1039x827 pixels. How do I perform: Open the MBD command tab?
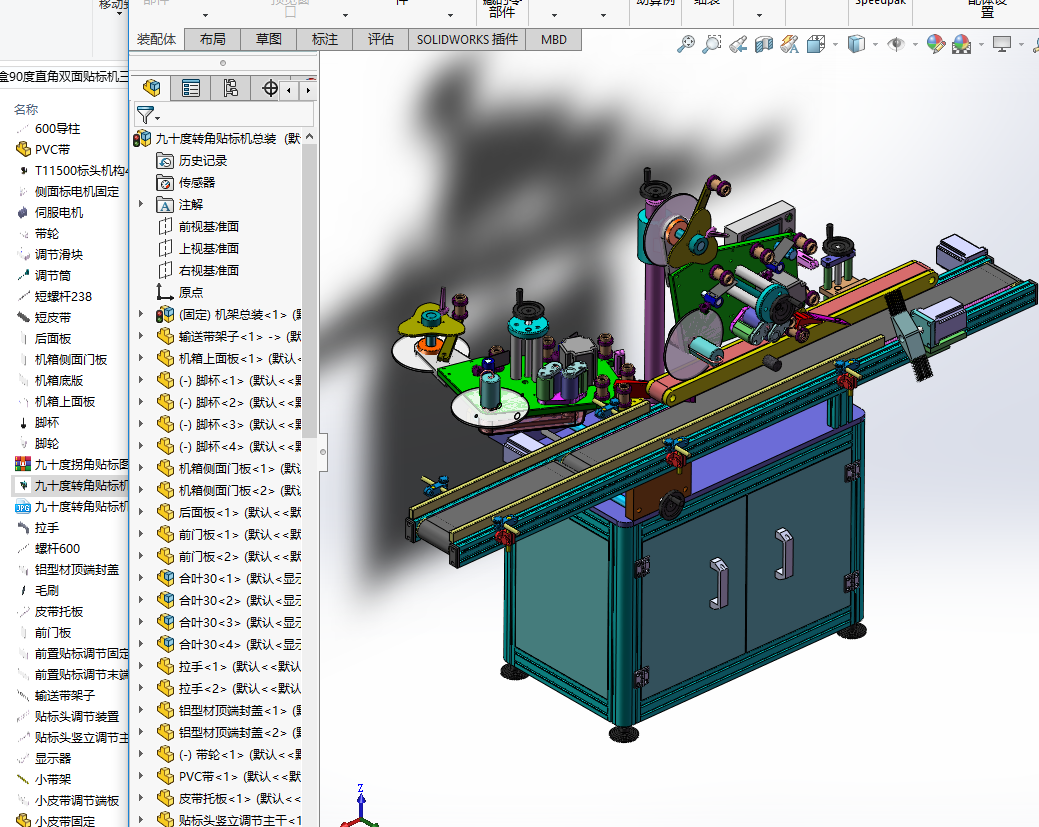click(554, 40)
